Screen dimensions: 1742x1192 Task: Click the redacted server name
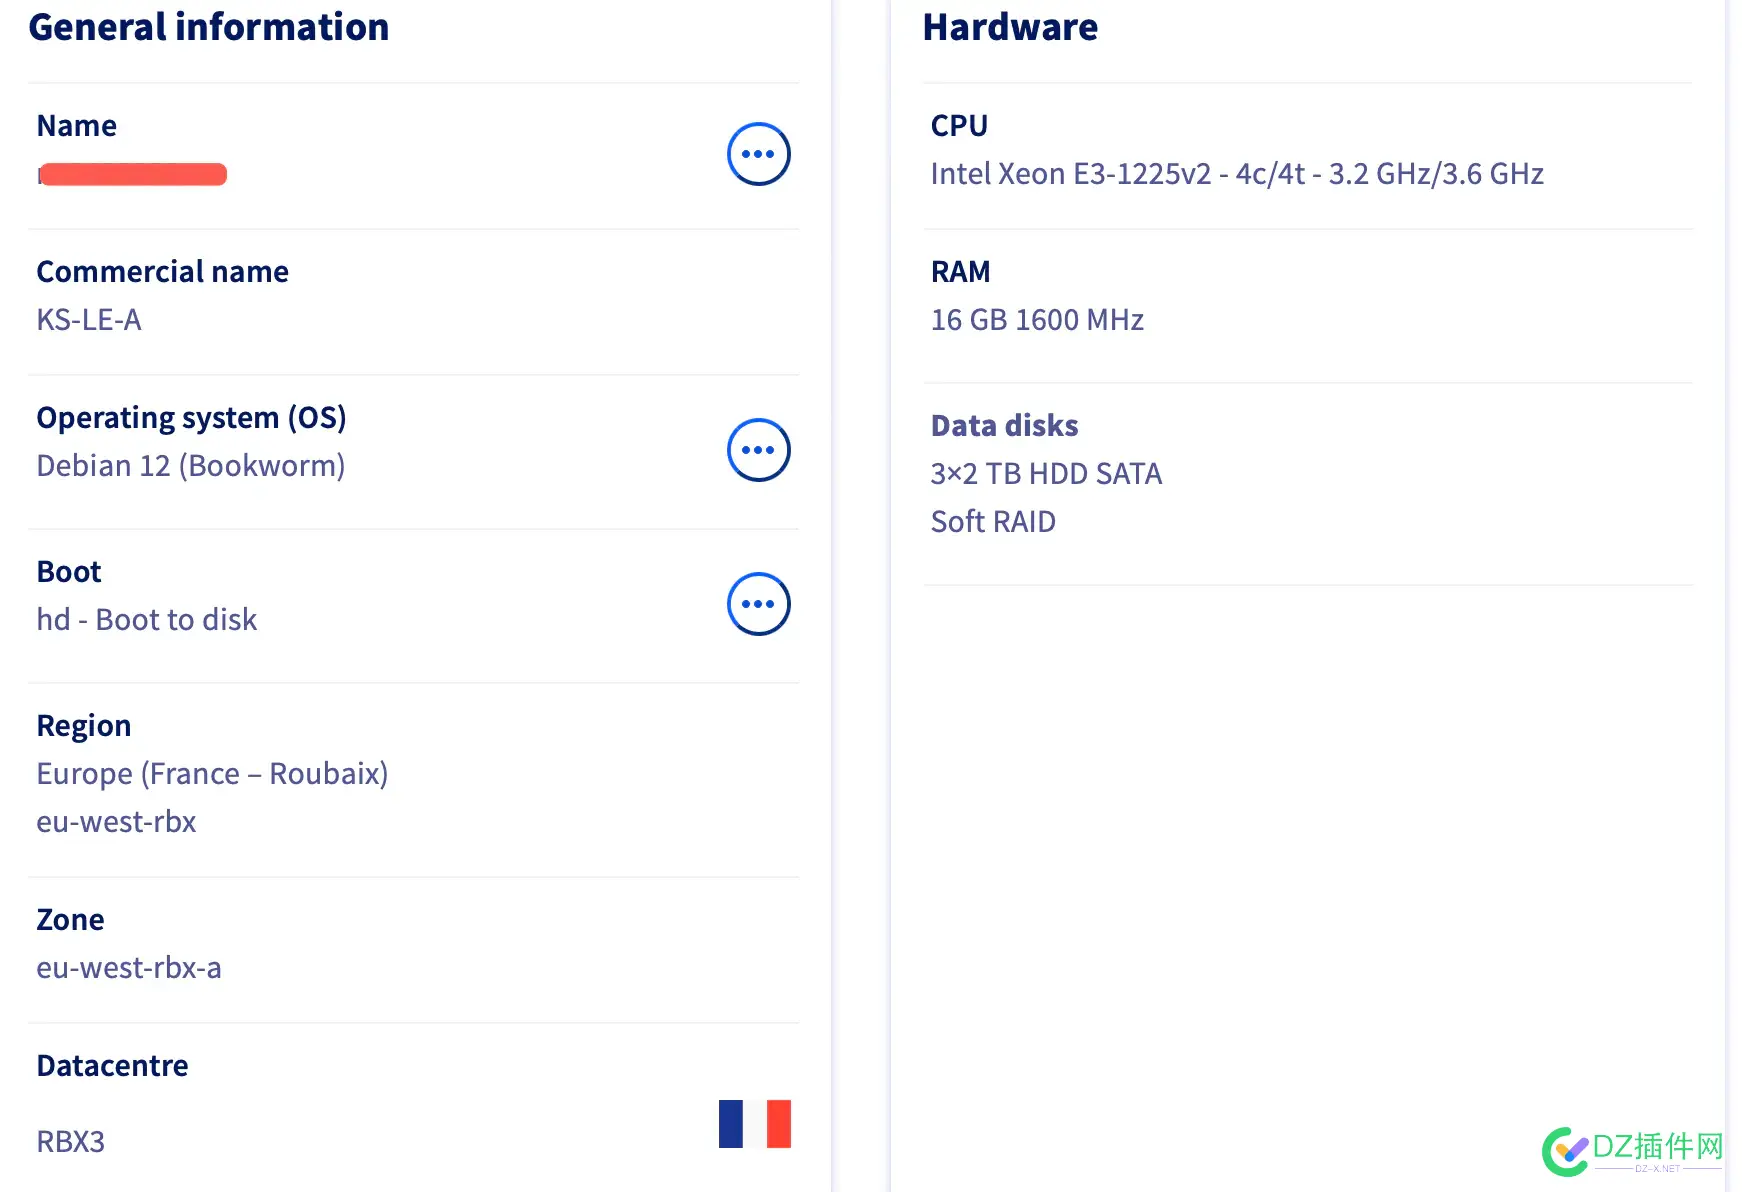click(x=132, y=175)
